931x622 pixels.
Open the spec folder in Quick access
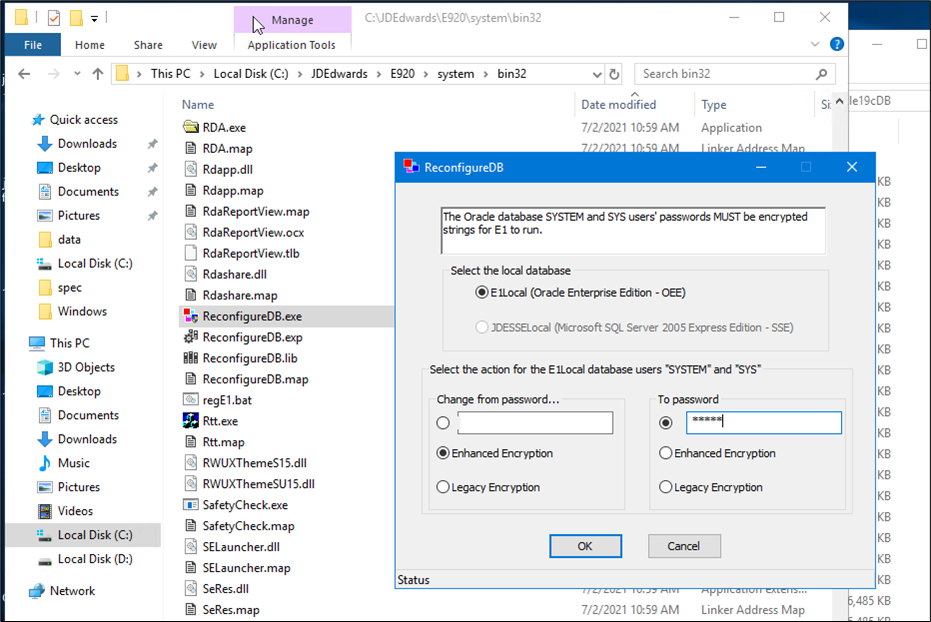coord(69,288)
